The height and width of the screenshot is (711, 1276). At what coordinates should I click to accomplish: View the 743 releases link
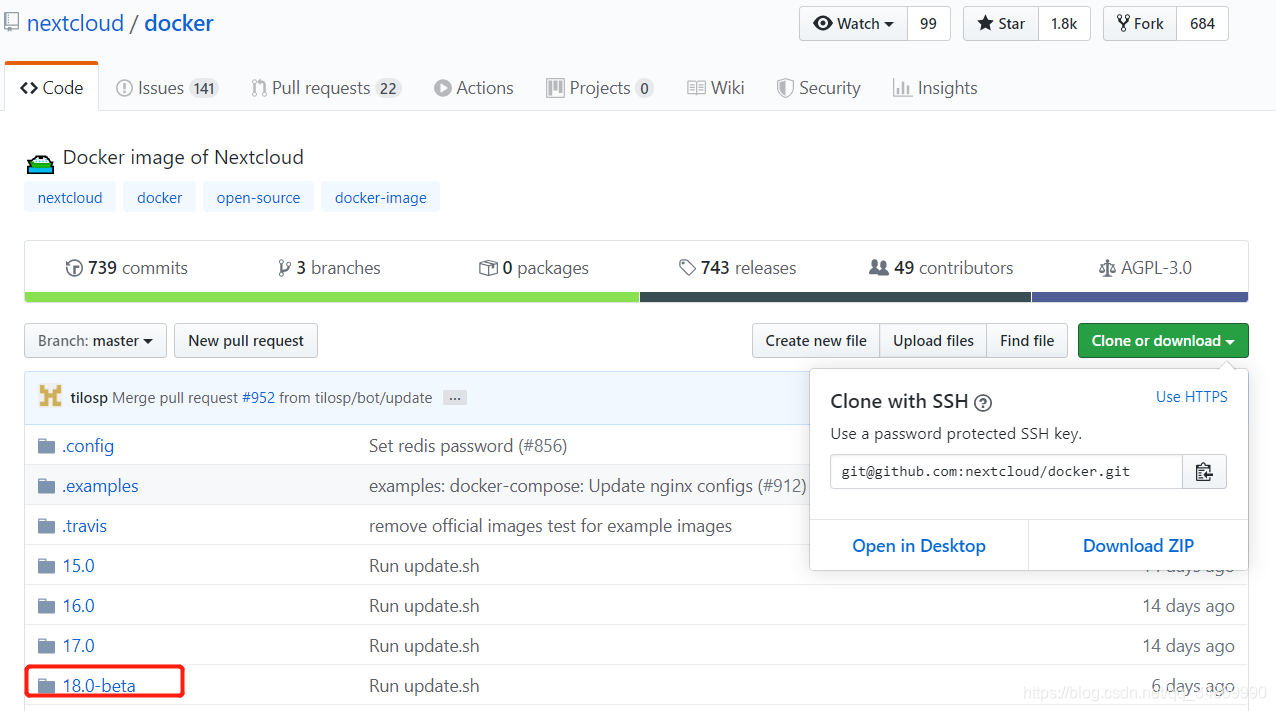tap(738, 268)
